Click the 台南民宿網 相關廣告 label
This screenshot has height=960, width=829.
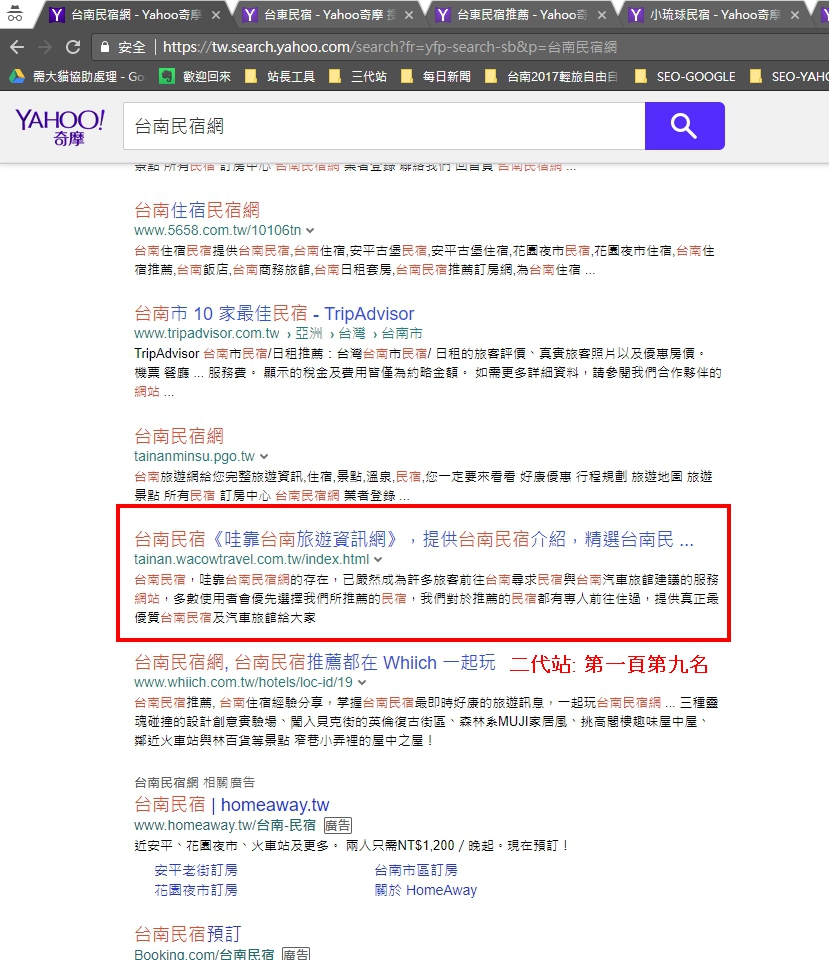[195, 782]
